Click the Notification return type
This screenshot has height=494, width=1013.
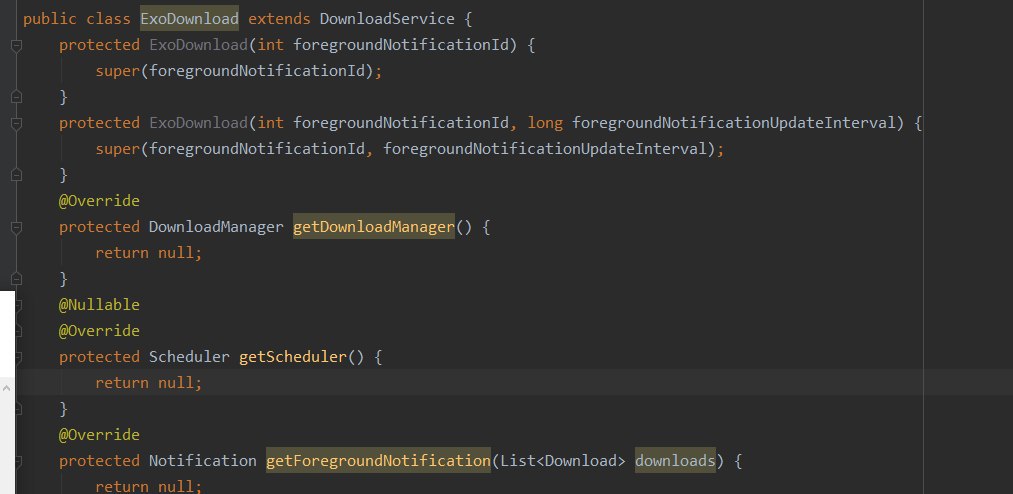202,461
